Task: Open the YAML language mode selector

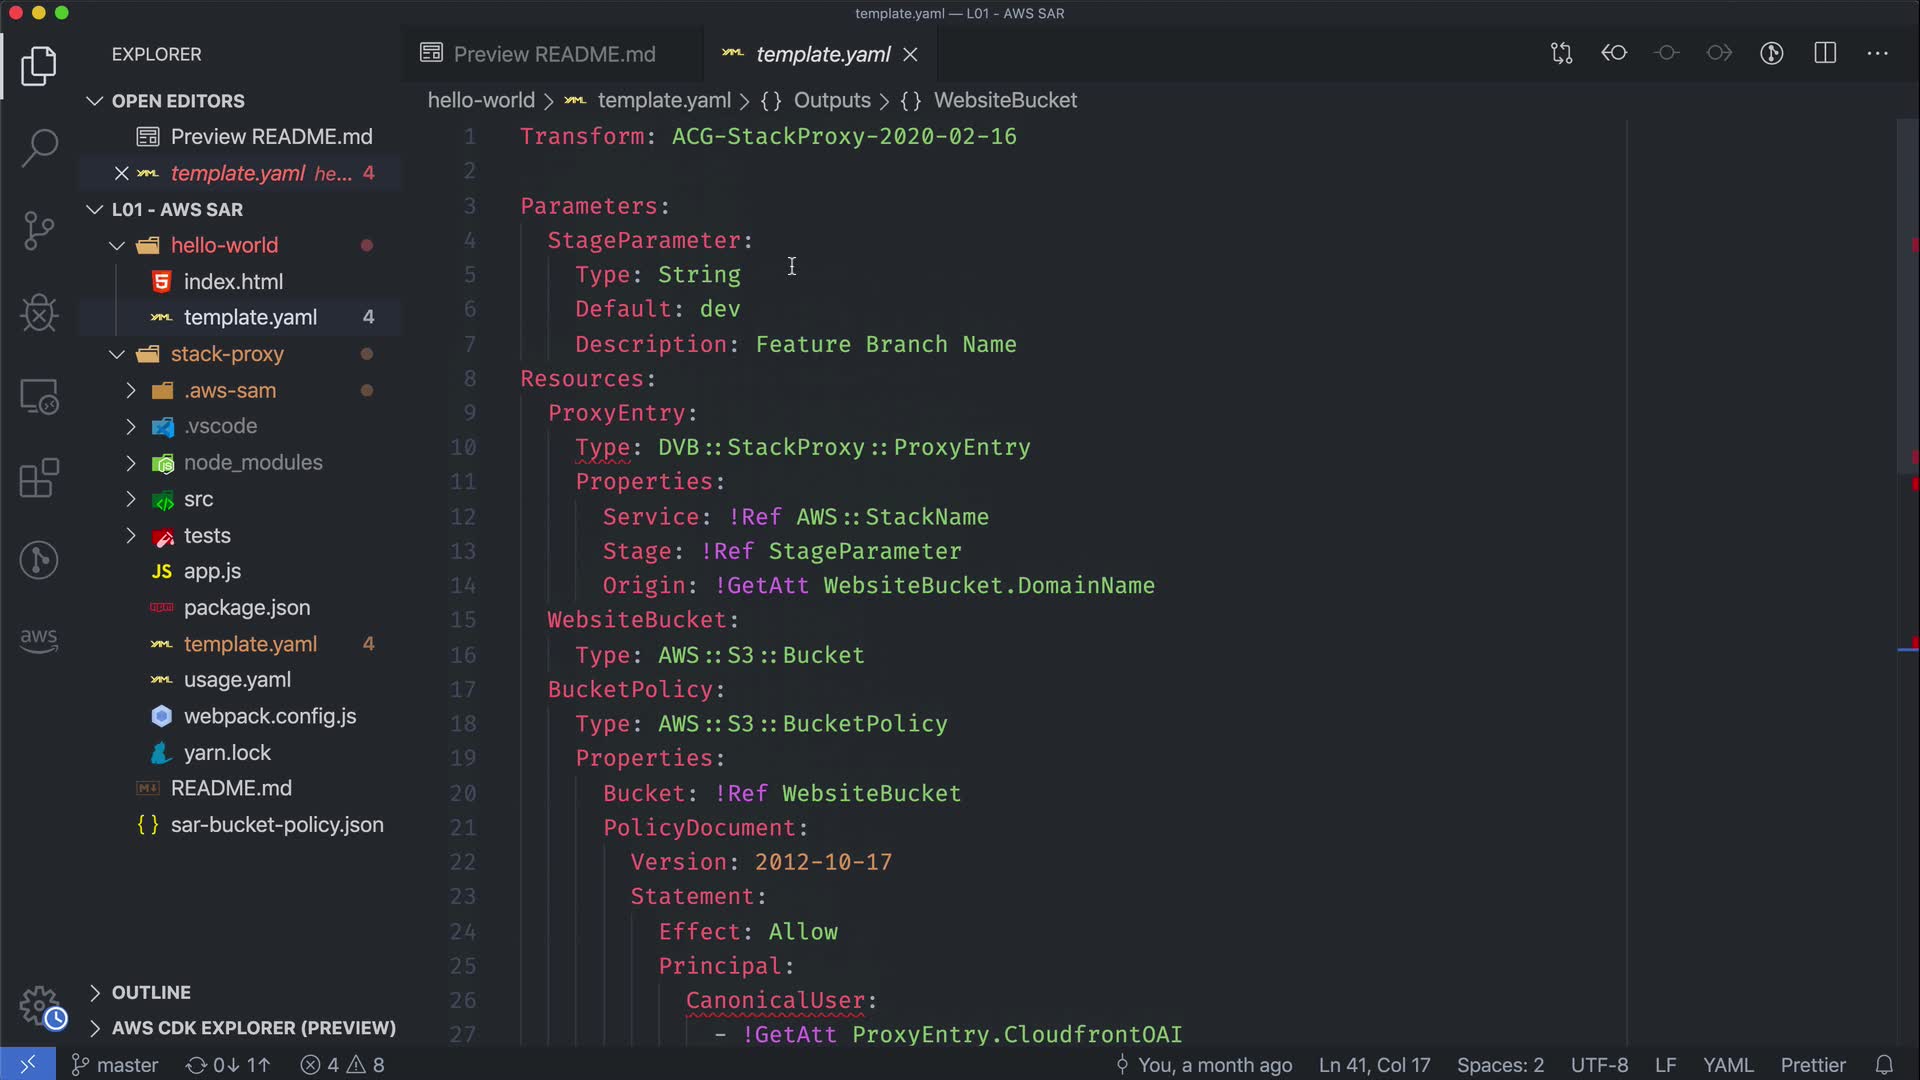Action: point(1727,1065)
